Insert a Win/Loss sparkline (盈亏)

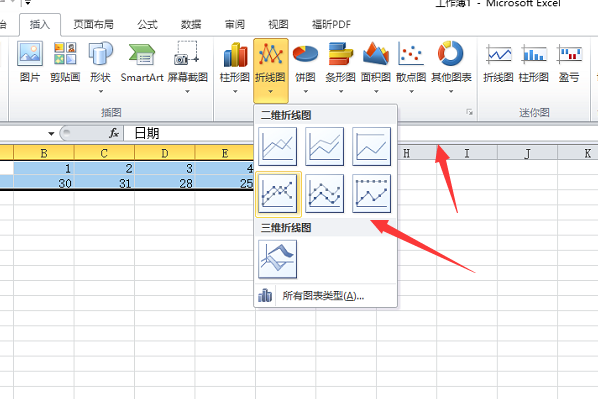[569, 62]
